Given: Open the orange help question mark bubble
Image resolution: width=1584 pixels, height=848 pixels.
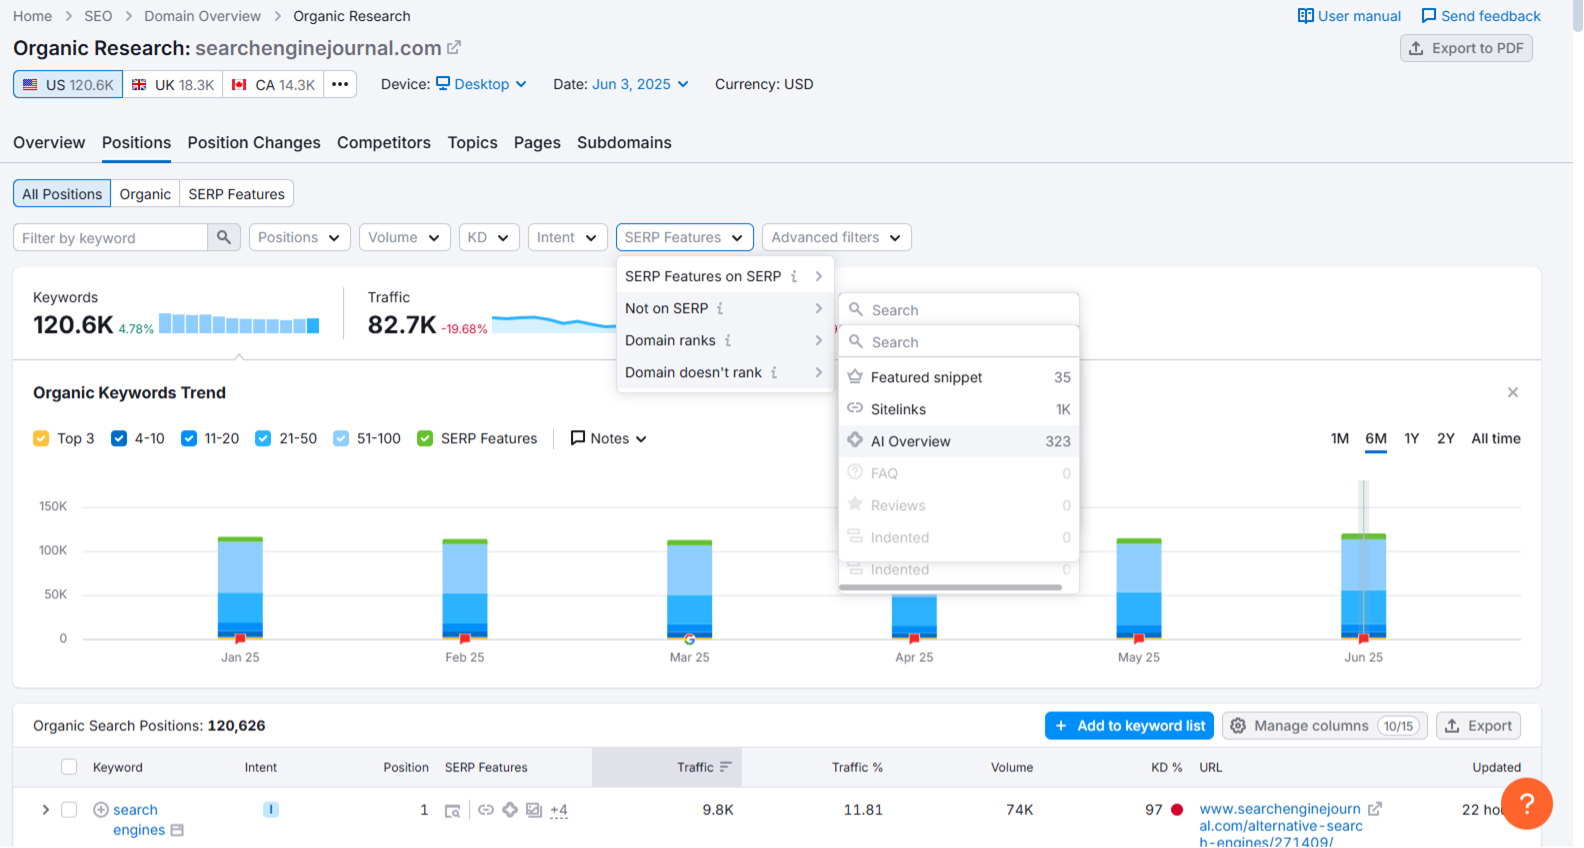Looking at the screenshot, I should coord(1527,804).
